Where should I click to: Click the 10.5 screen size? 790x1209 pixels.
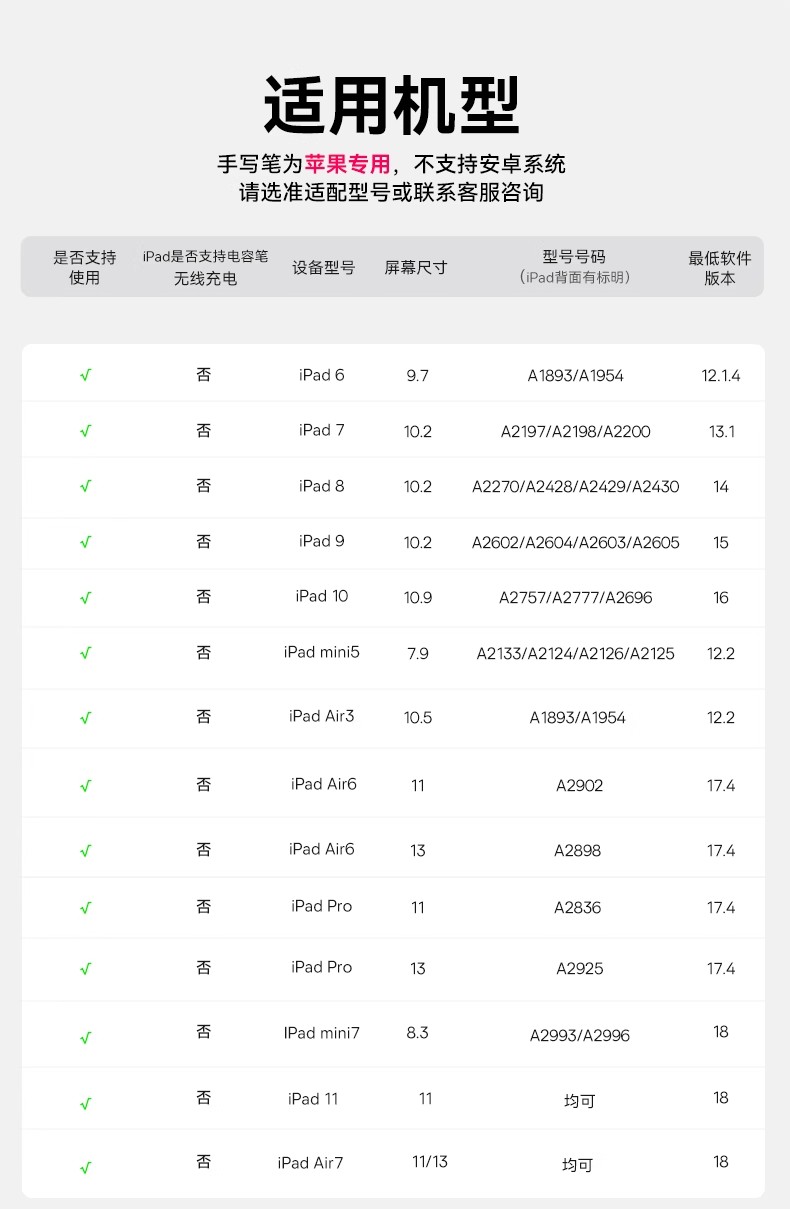418,718
